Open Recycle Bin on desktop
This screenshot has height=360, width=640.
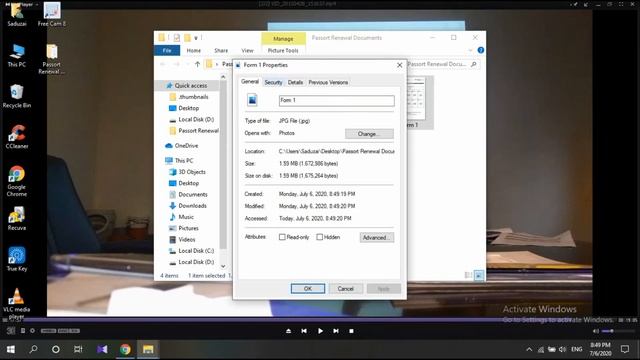[x=17, y=96]
